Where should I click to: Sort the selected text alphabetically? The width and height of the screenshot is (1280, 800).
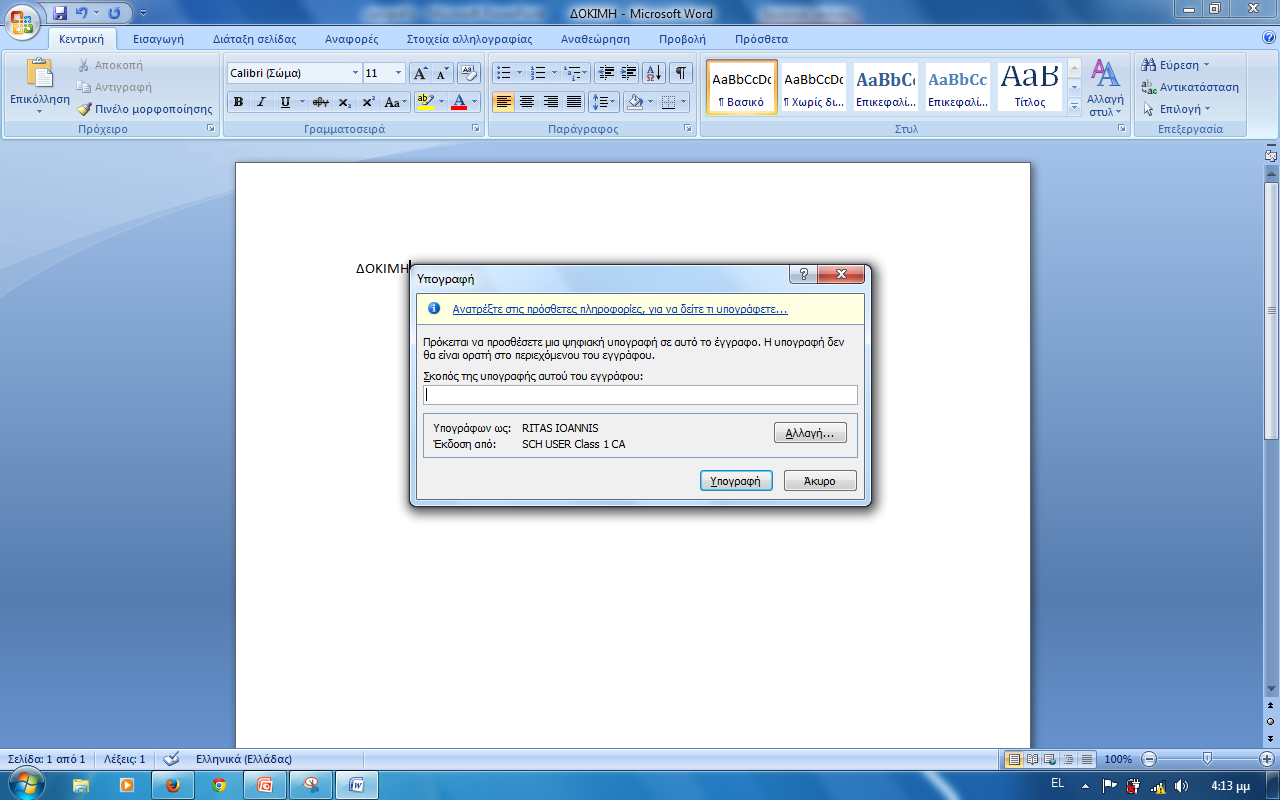click(x=654, y=73)
